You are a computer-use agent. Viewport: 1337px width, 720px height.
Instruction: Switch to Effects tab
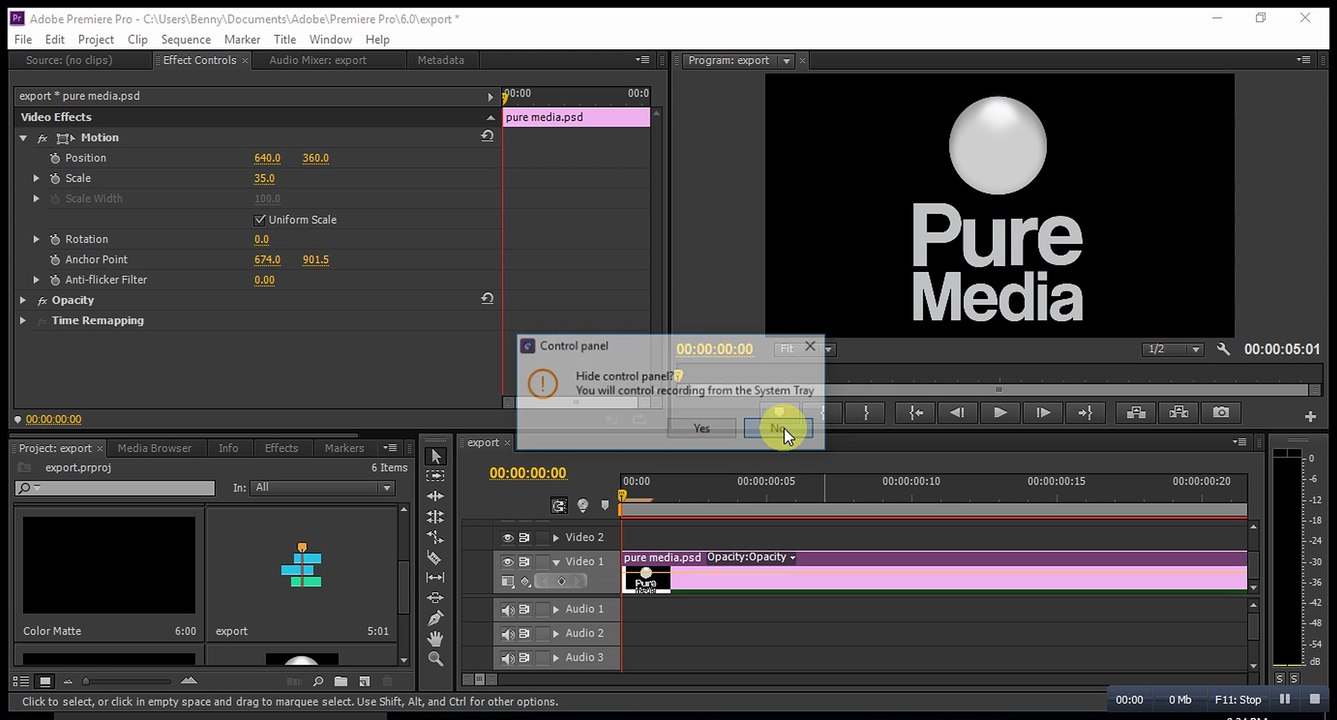pyautogui.click(x=281, y=448)
